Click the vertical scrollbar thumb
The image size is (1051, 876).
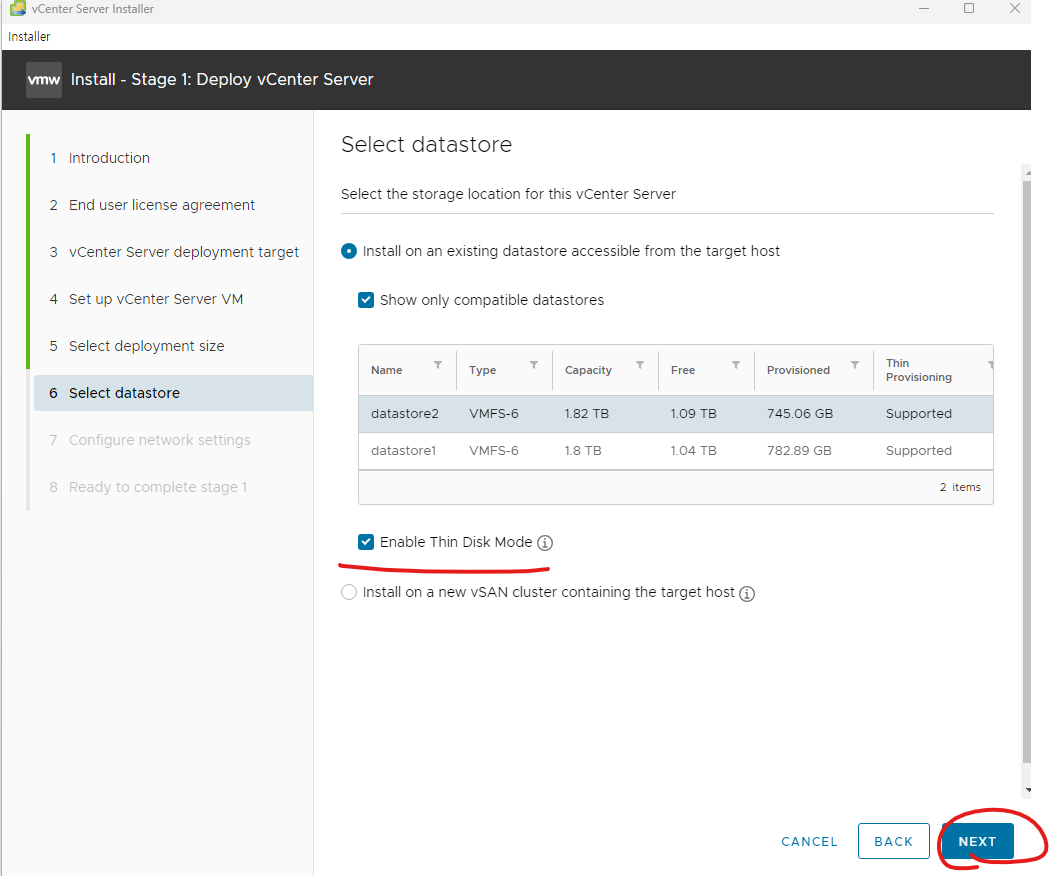point(1027,471)
